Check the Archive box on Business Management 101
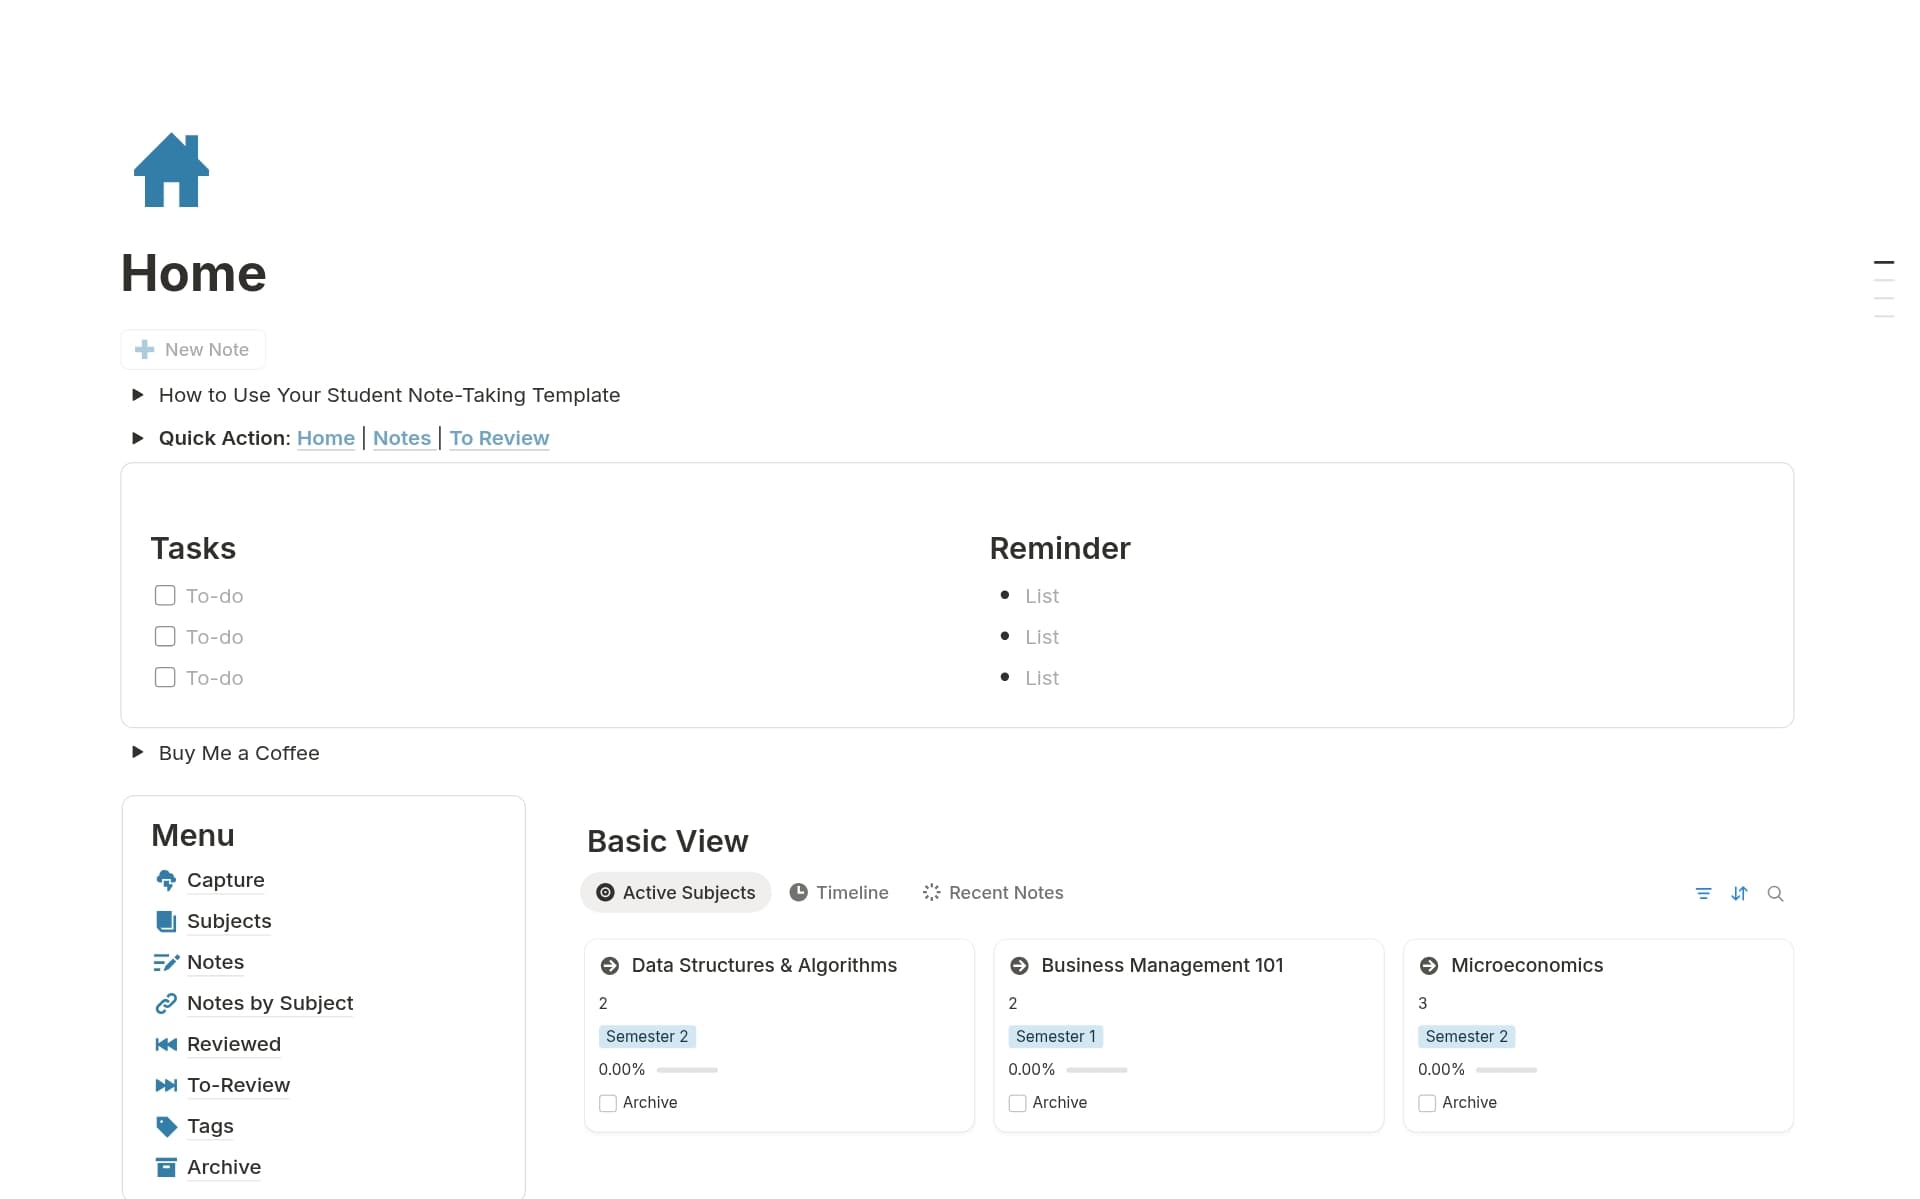 point(1017,1103)
